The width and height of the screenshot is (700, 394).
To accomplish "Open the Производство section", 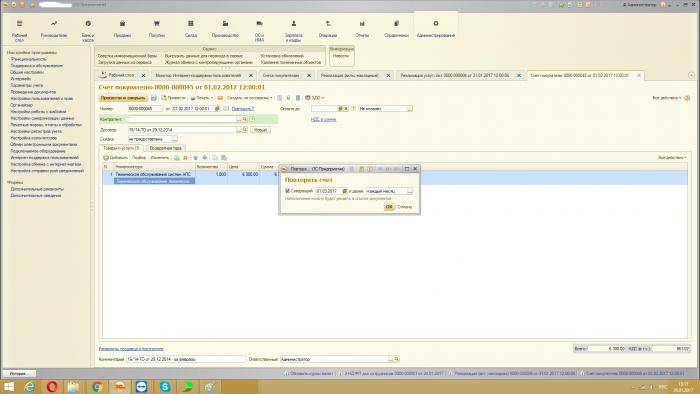I will [225, 29].
